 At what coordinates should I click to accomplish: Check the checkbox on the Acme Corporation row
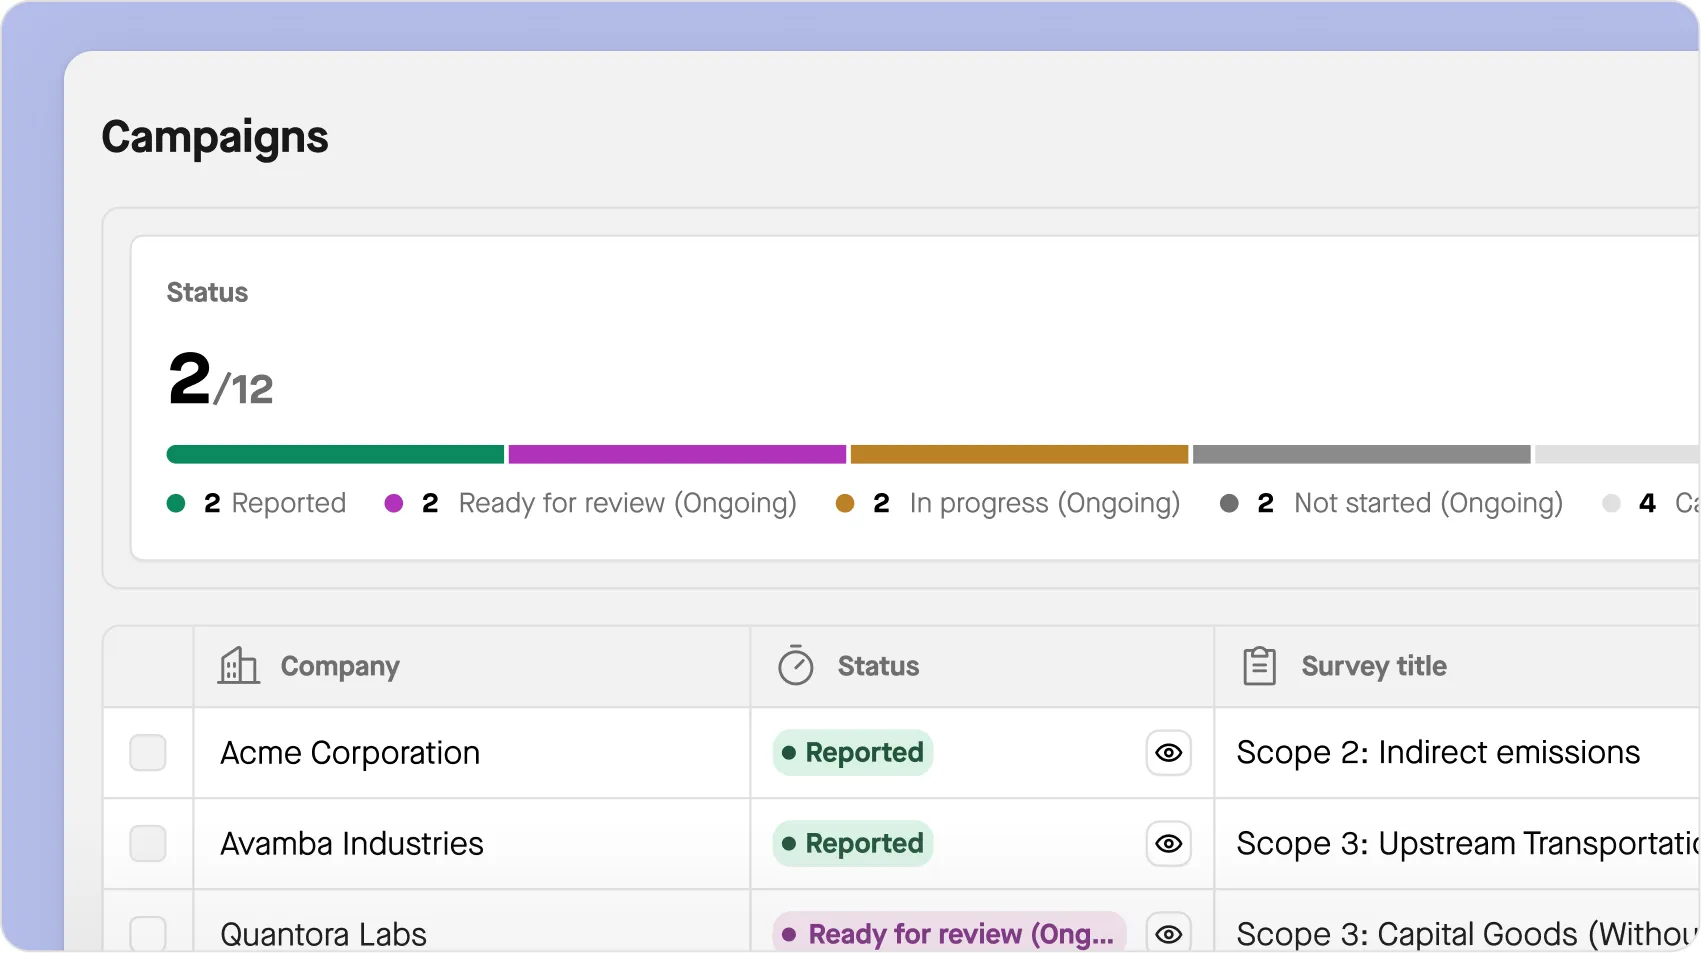tap(148, 753)
